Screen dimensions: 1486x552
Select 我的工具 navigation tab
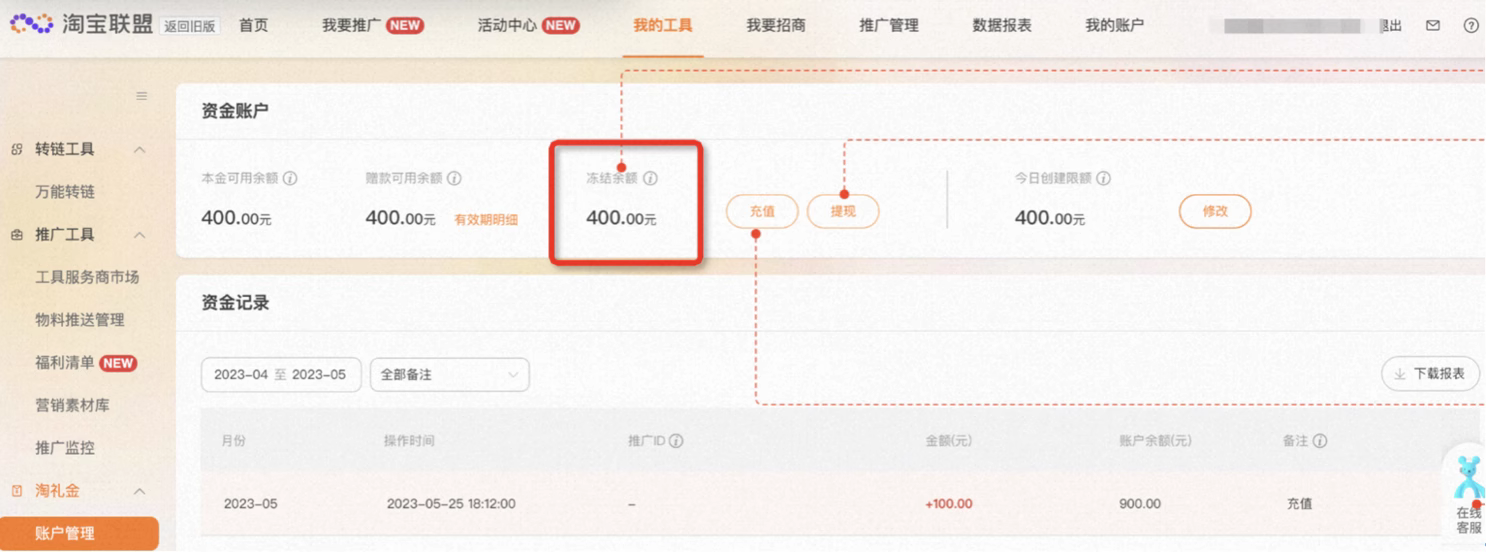(x=662, y=25)
